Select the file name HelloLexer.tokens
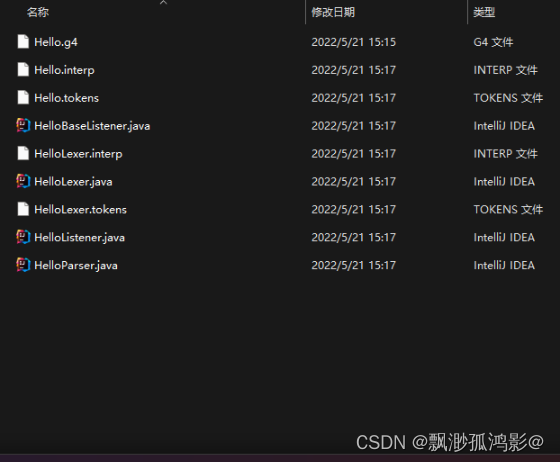The width and height of the screenshot is (560, 462). (x=80, y=210)
